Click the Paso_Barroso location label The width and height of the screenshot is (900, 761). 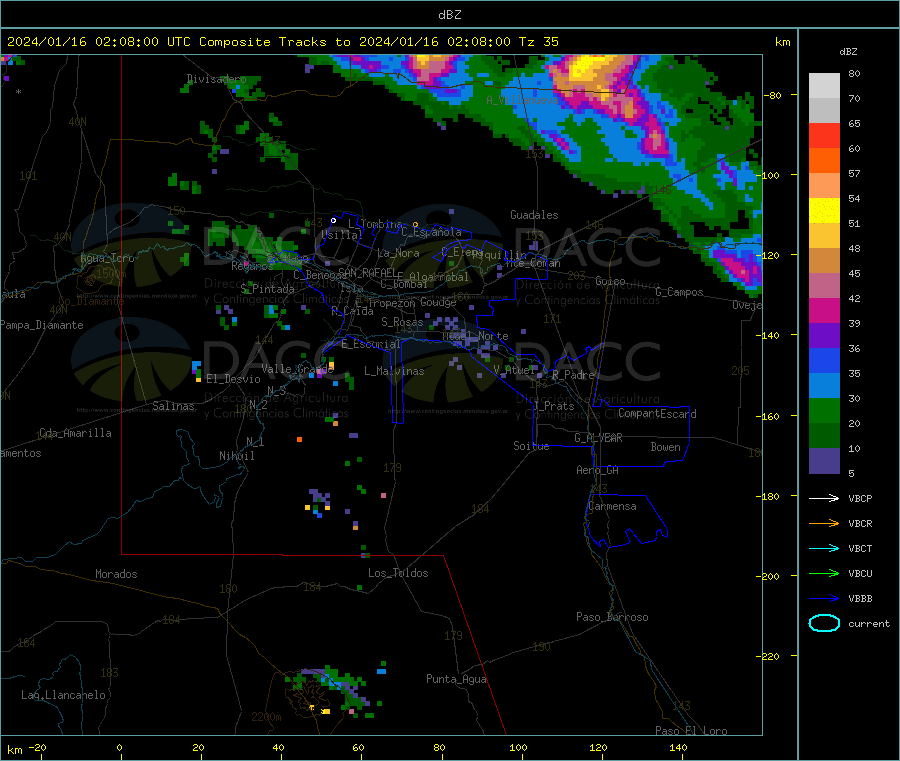point(612,617)
